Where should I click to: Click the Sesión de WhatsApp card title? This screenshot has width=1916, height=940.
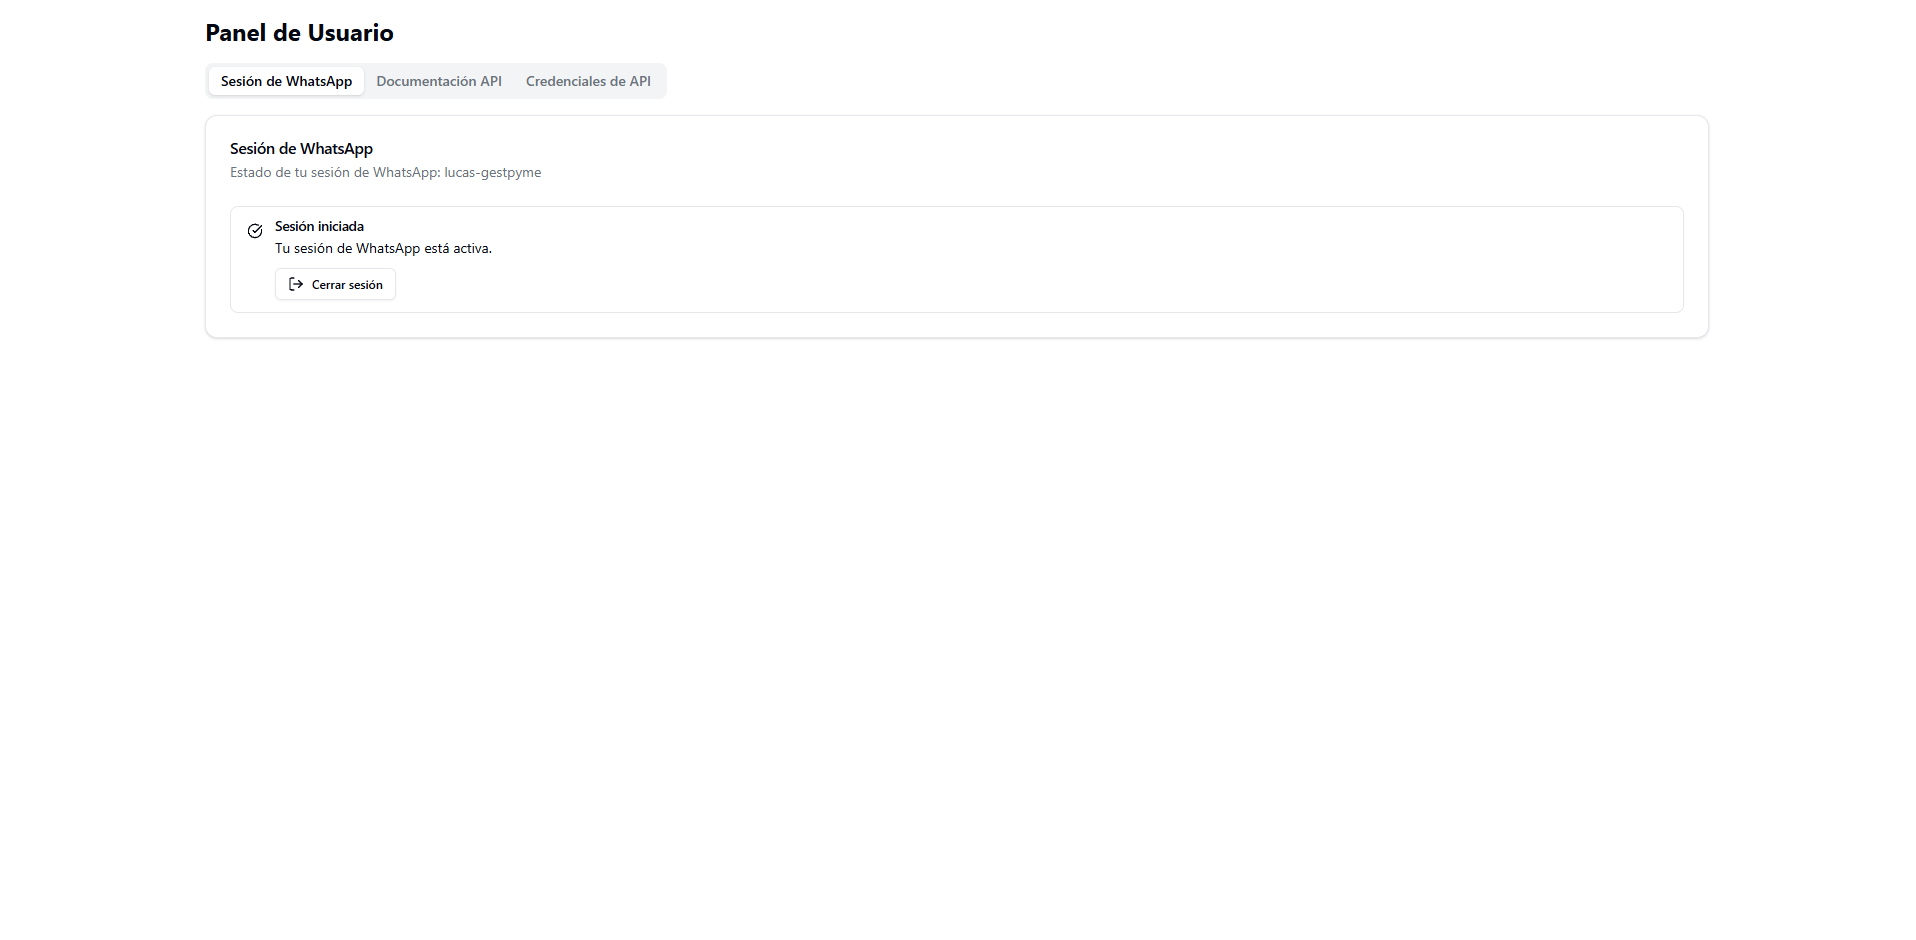[x=301, y=148]
